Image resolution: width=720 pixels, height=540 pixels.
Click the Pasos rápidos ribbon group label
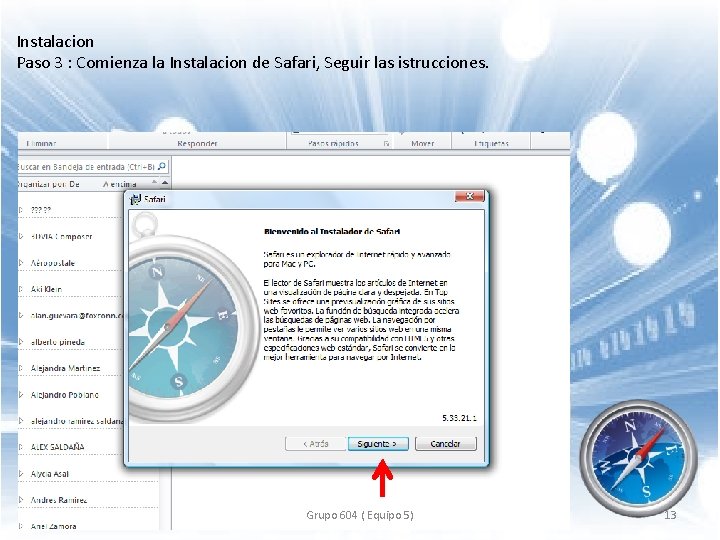[x=333, y=143]
